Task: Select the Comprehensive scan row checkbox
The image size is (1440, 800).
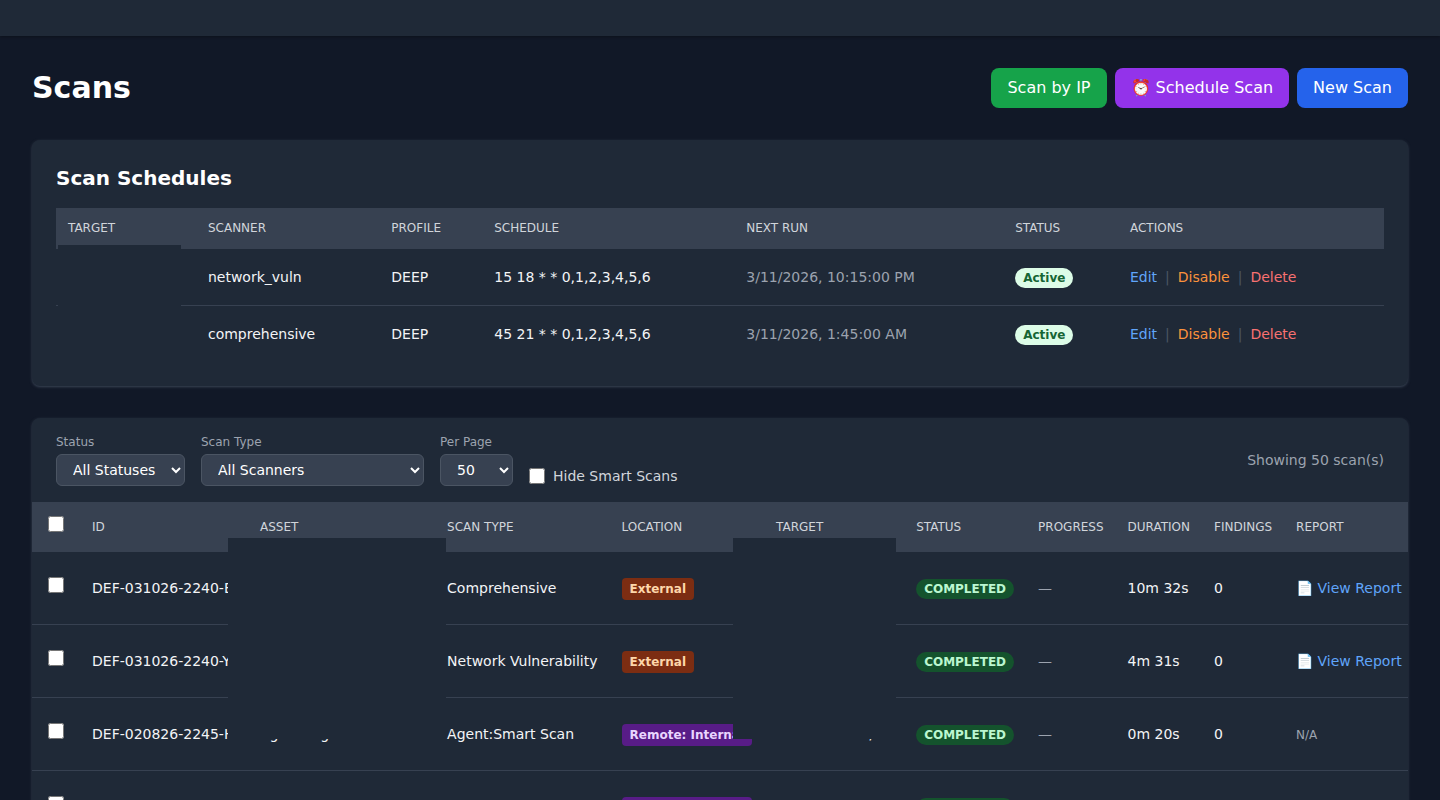Action: coord(56,585)
